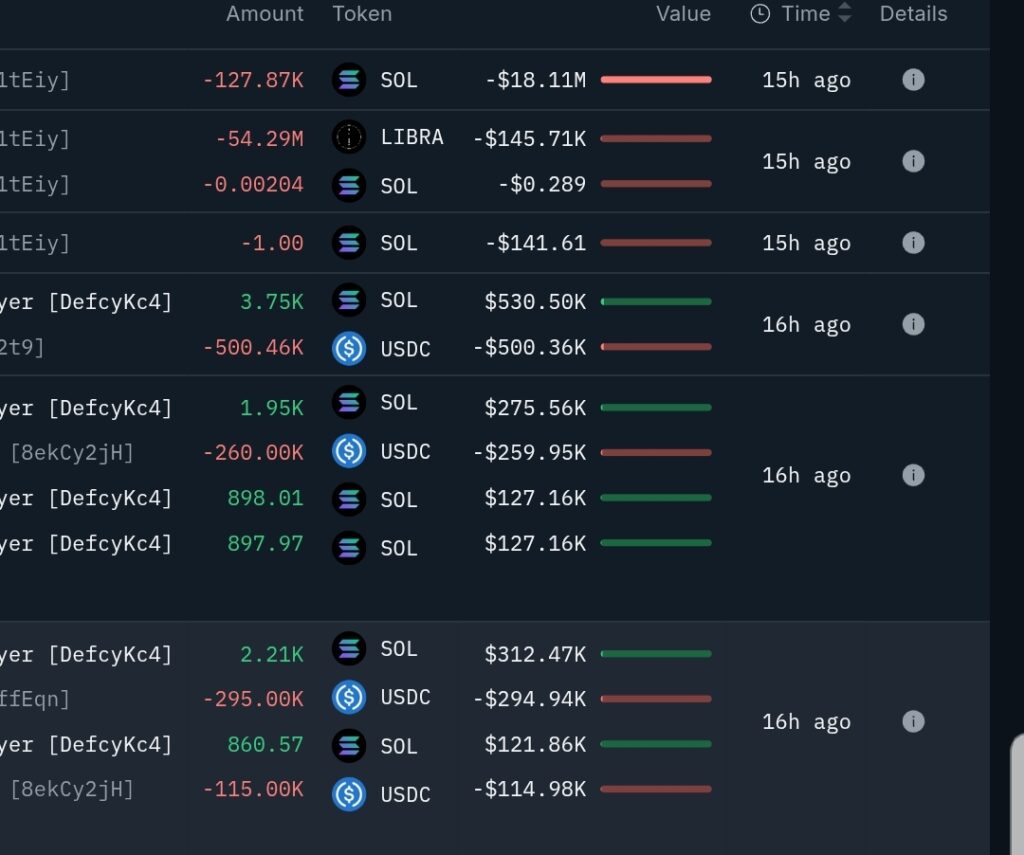Select the Token column header

pos(362,14)
